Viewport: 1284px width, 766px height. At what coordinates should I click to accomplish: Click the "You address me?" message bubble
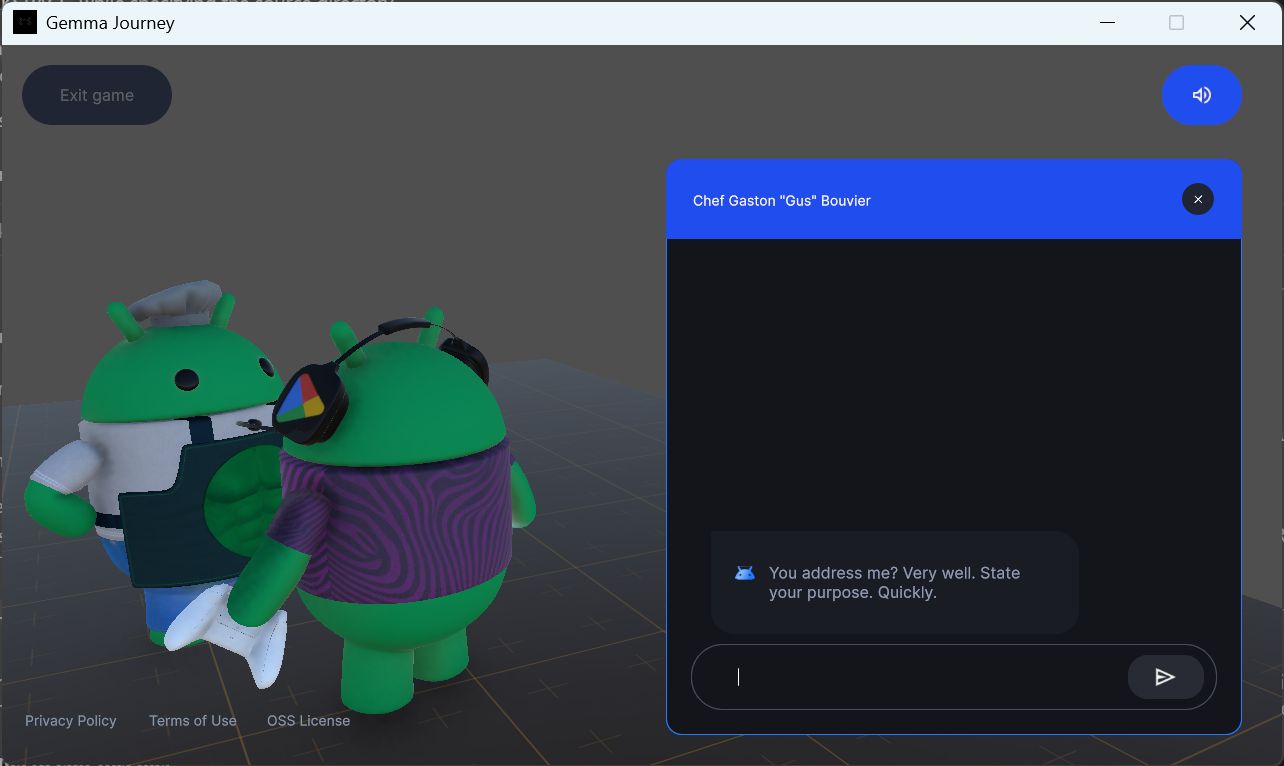894,582
